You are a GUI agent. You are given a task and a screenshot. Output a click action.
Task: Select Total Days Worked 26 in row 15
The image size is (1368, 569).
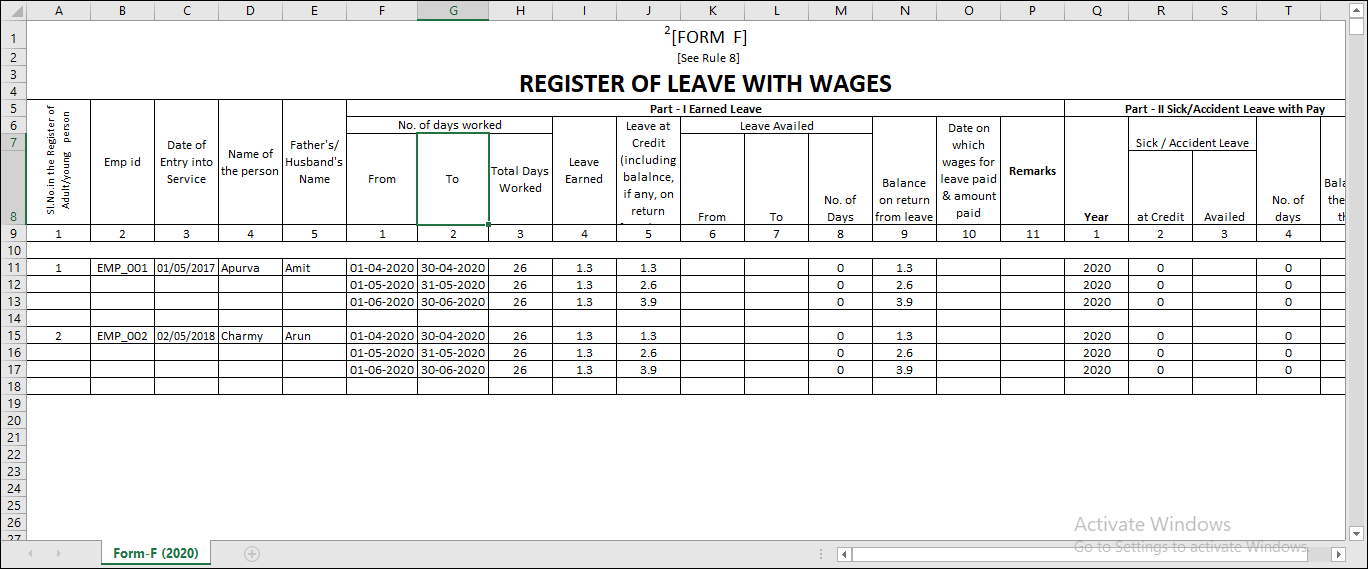pyautogui.click(x=520, y=336)
